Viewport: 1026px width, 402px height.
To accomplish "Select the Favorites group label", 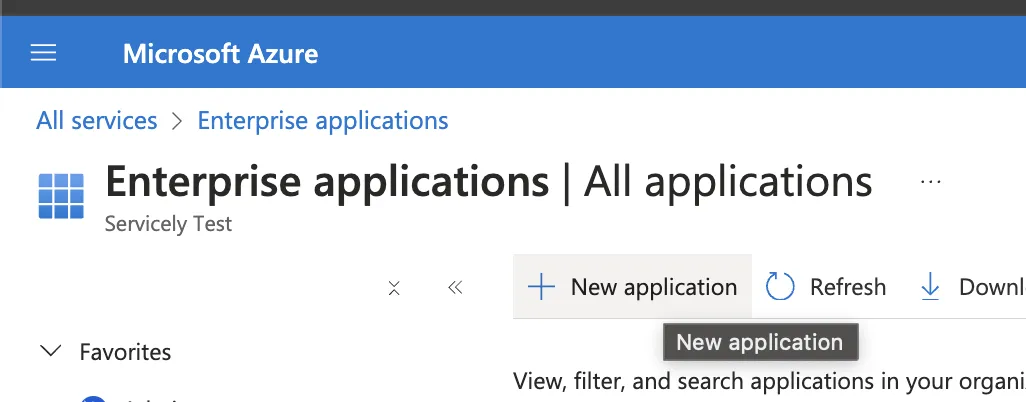I will coord(125,352).
